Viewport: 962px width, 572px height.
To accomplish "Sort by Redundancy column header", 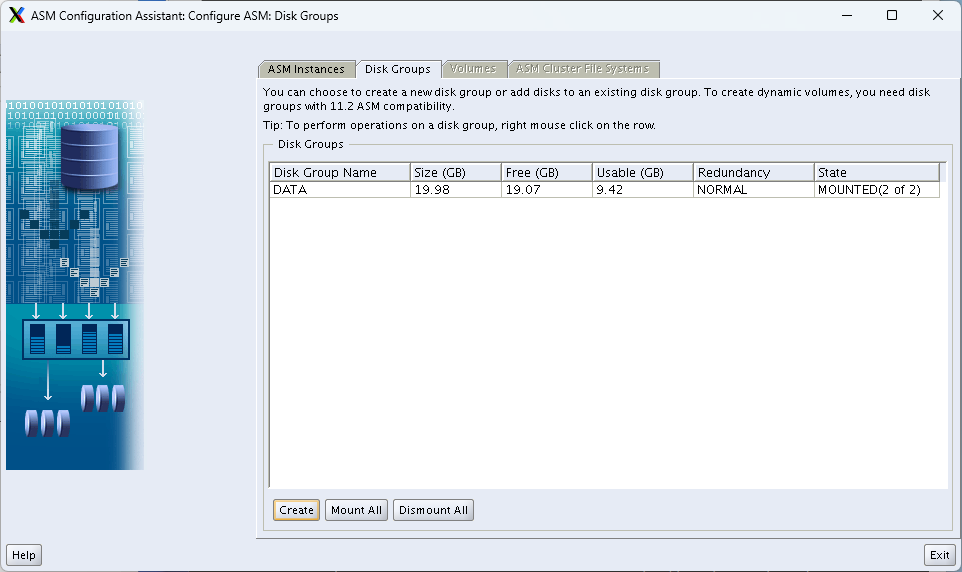I will click(754, 172).
